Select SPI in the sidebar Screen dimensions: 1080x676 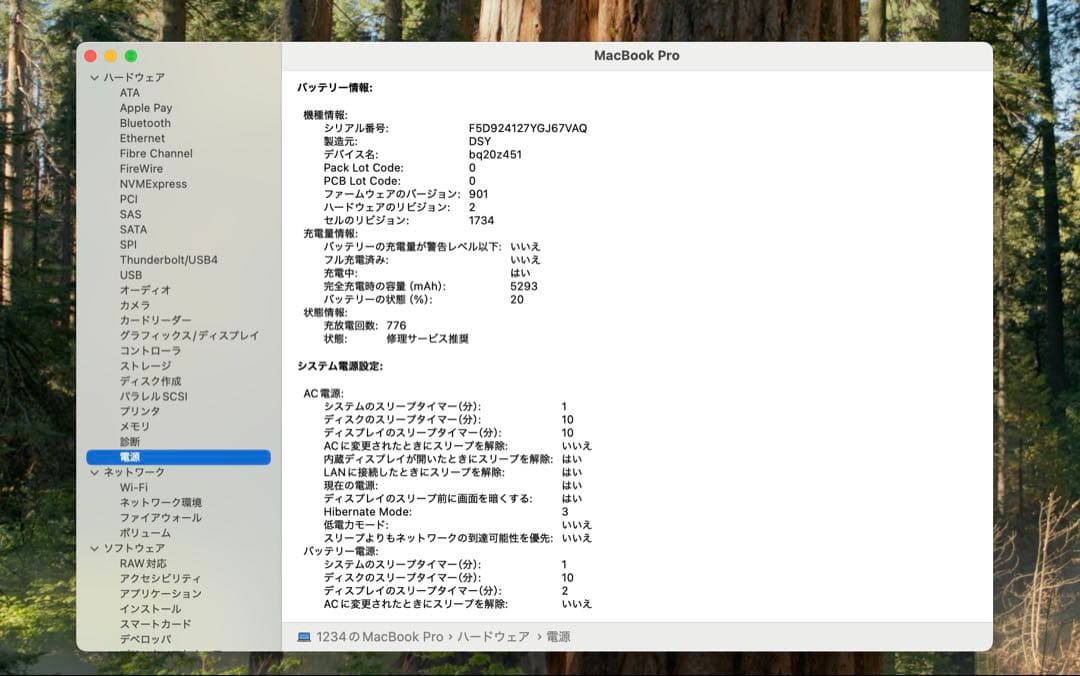[128, 245]
